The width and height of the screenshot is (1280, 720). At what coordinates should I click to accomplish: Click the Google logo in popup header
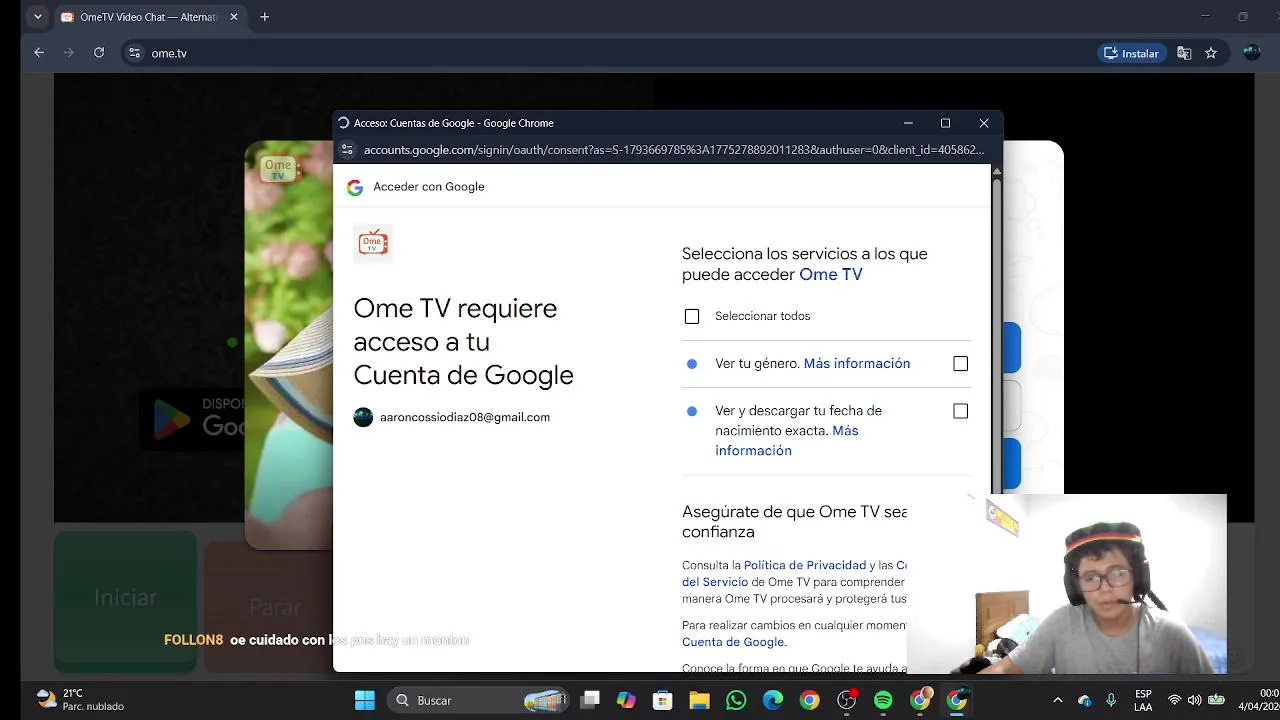355,188
